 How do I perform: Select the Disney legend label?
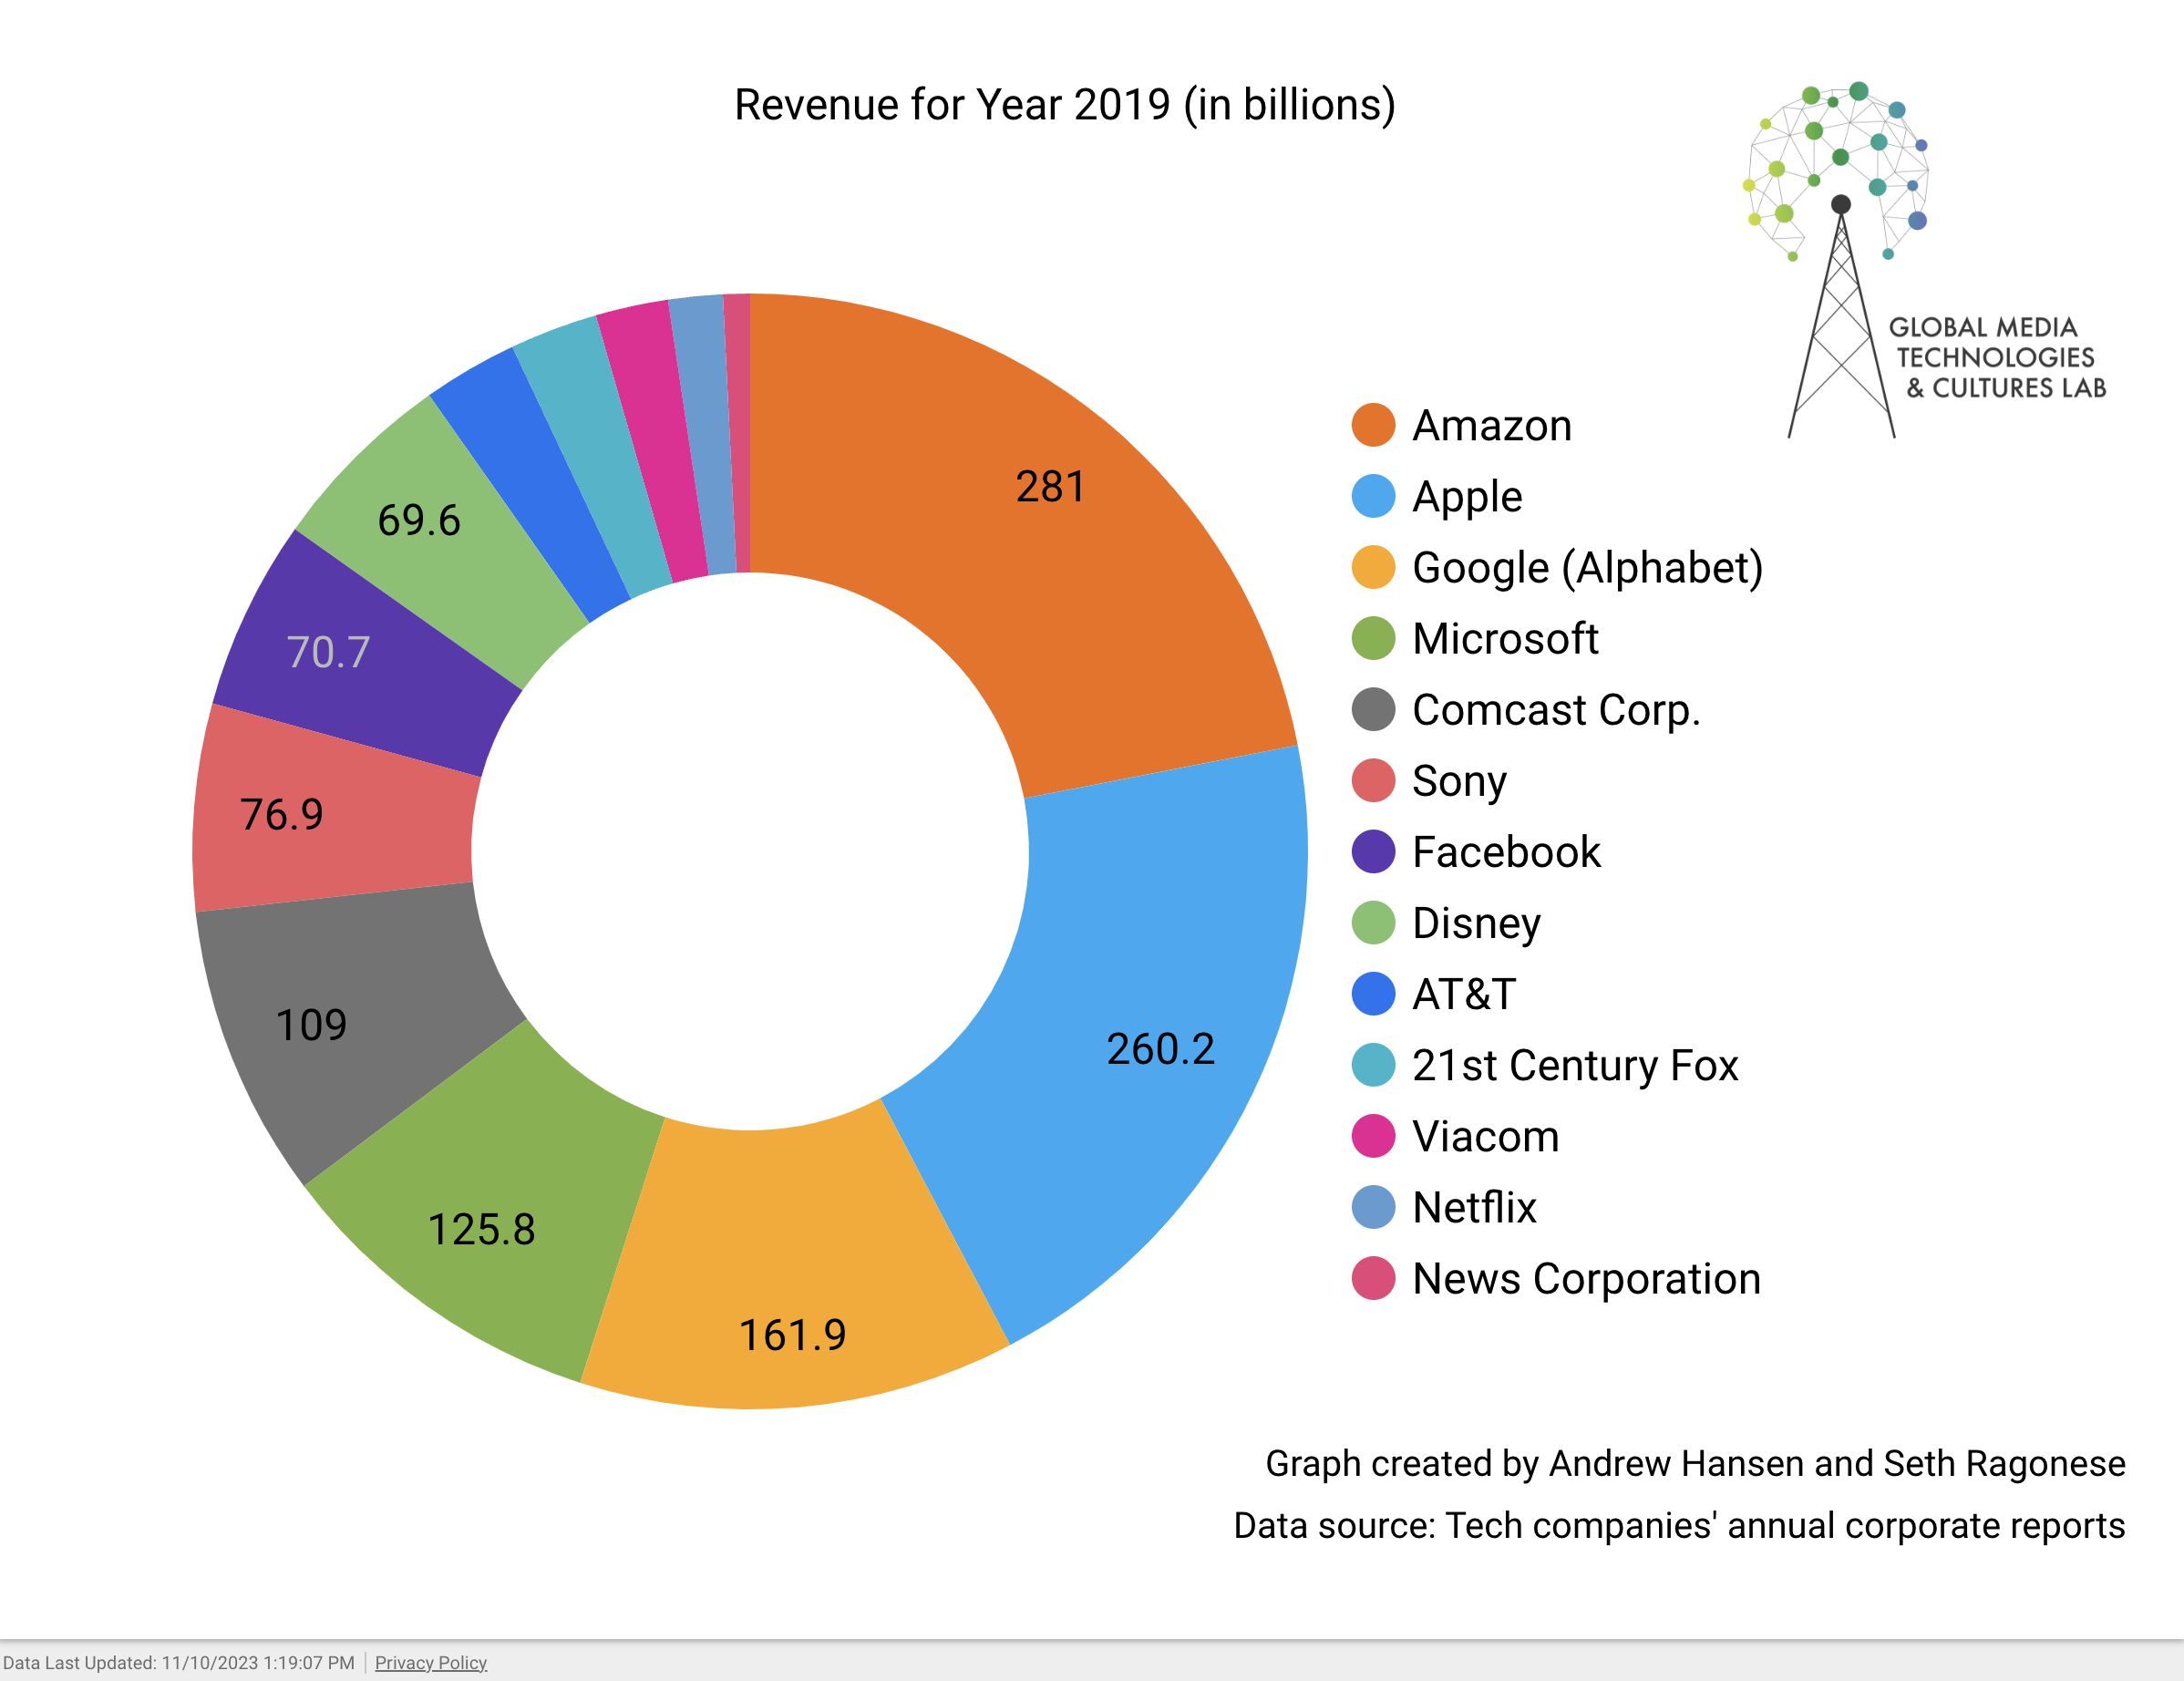pyautogui.click(x=1475, y=923)
